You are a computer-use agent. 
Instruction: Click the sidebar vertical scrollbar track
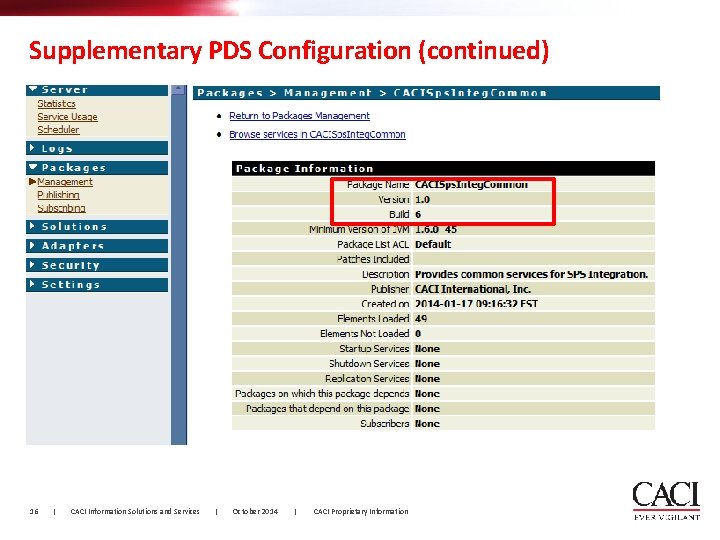pos(179,270)
